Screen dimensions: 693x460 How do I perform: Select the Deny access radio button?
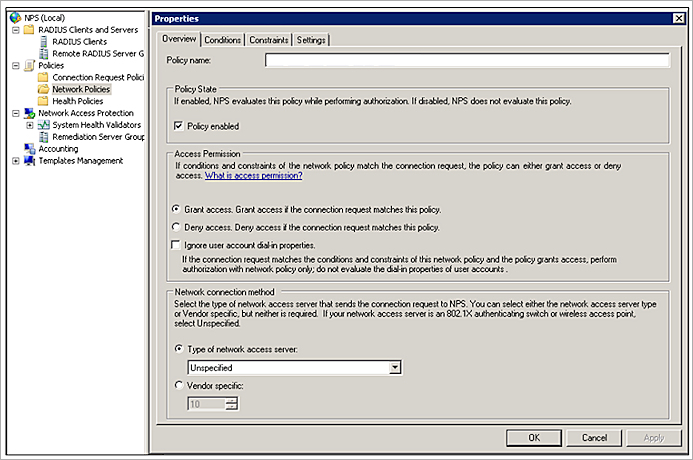176,227
